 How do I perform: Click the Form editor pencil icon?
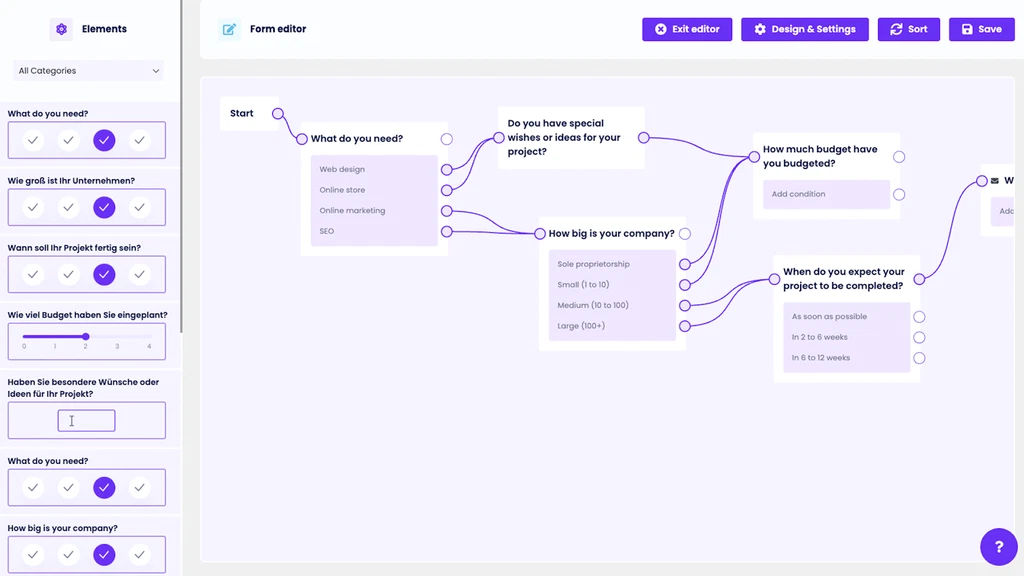pyautogui.click(x=229, y=29)
